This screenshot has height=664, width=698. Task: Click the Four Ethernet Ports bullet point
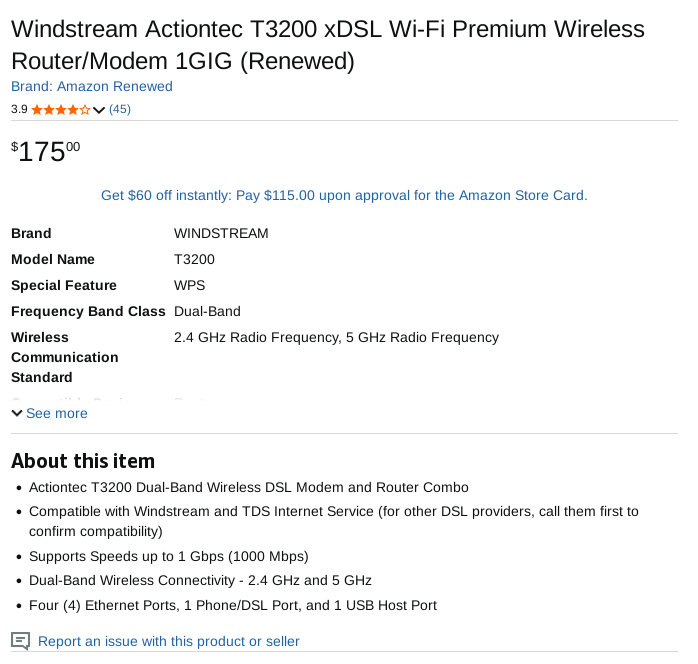(x=232, y=605)
